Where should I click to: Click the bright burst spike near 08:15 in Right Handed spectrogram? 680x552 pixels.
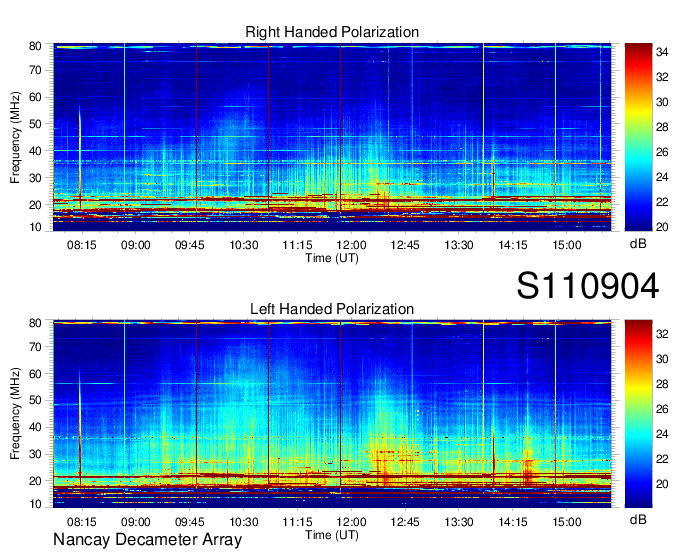pyautogui.click(x=80, y=156)
